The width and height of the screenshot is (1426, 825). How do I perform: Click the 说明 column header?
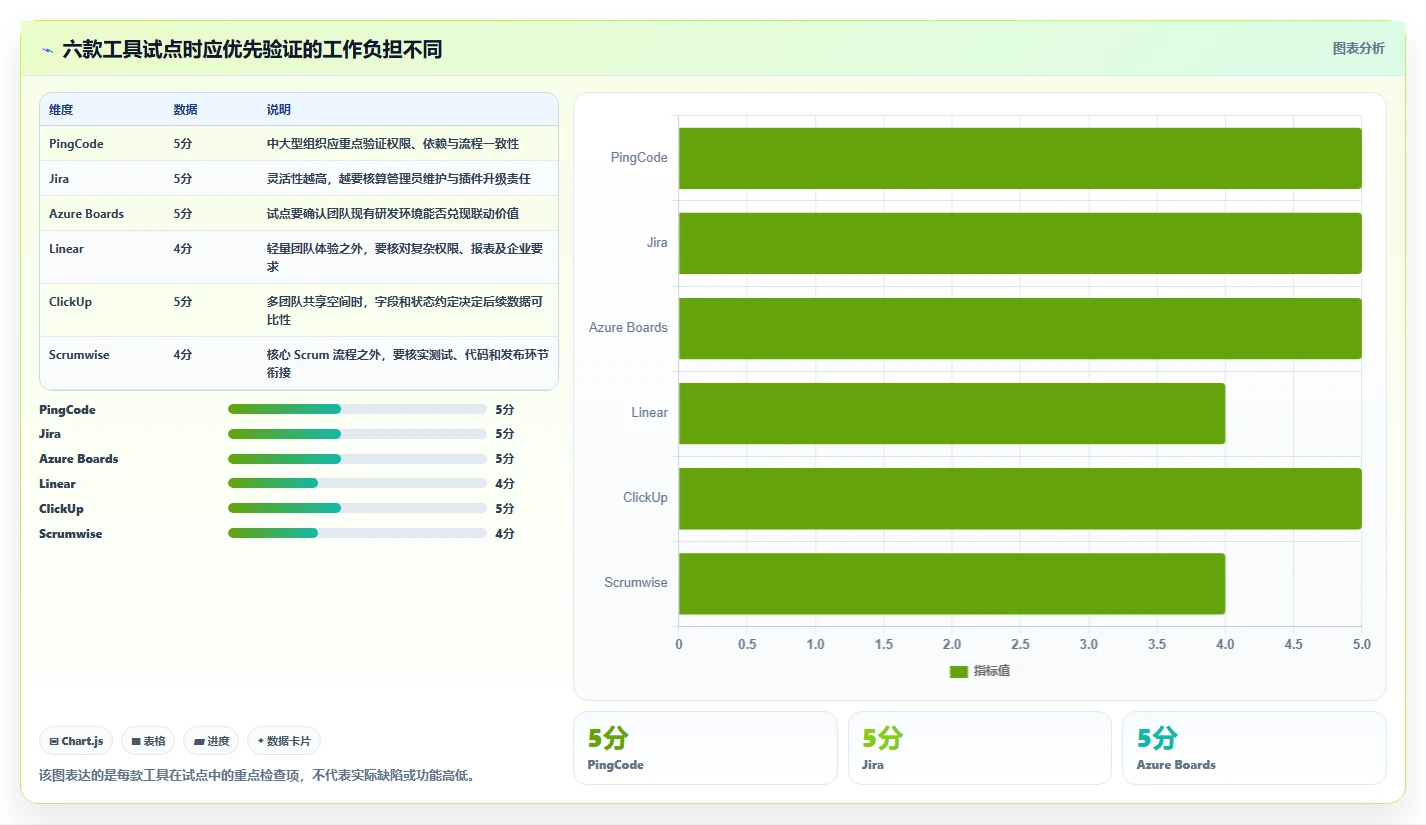[x=278, y=110]
